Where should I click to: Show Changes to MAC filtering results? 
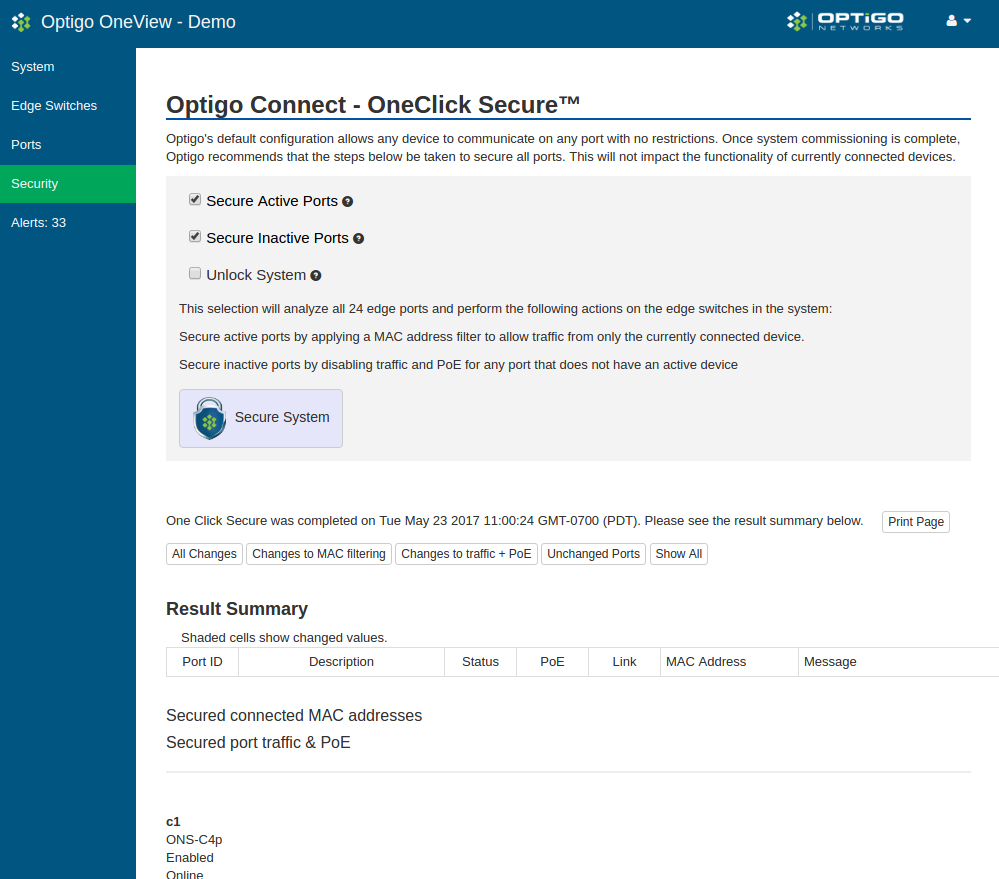point(319,554)
